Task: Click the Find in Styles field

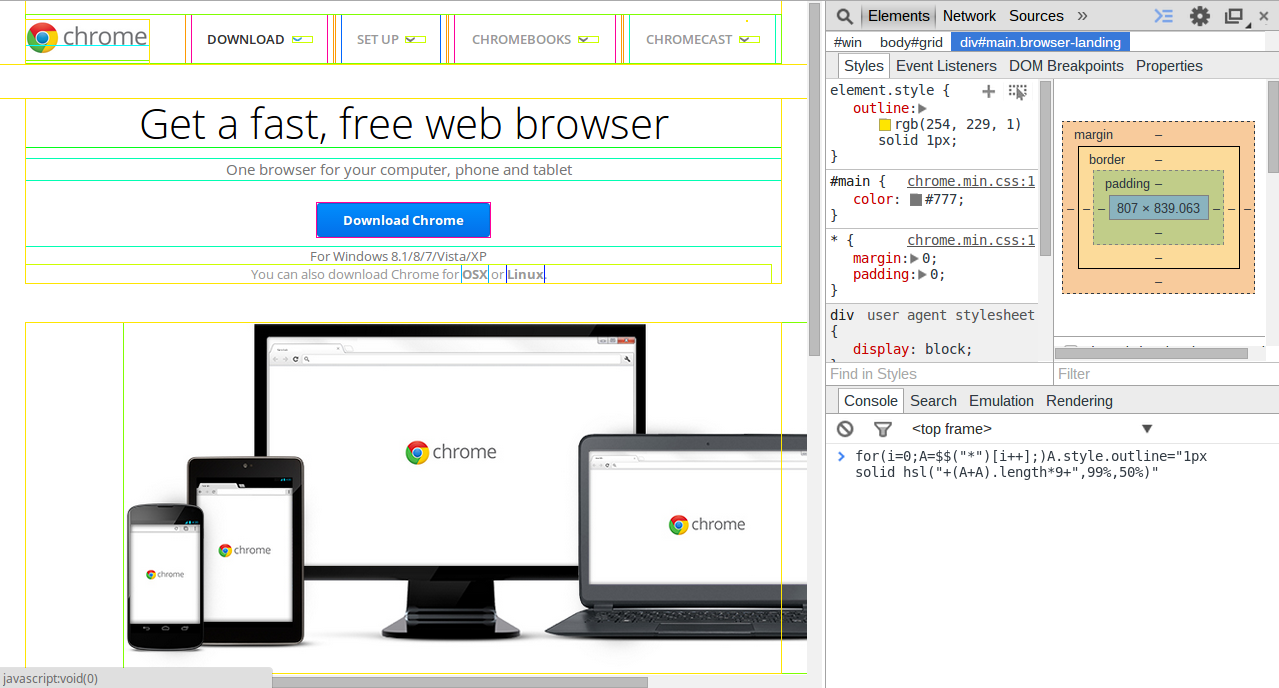Action: [x=939, y=374]
